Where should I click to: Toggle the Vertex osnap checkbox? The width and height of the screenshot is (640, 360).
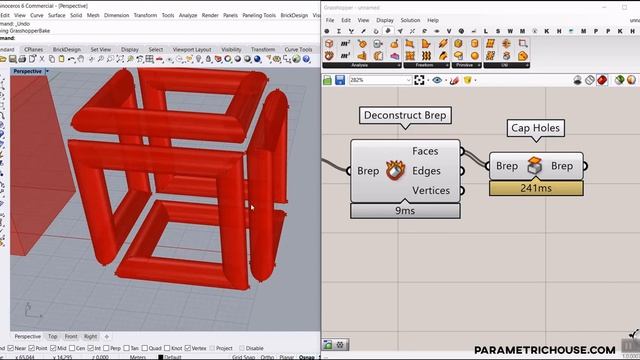click(x=187, y=348)
